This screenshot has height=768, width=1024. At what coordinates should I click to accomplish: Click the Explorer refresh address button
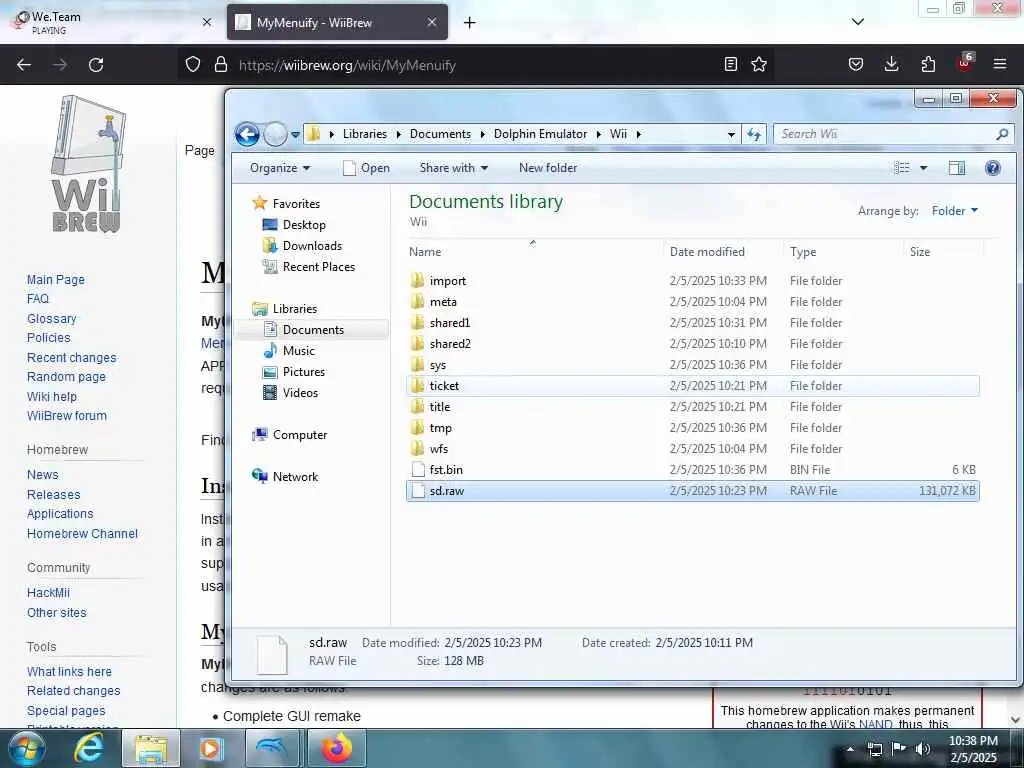click(x=754, y=135)
